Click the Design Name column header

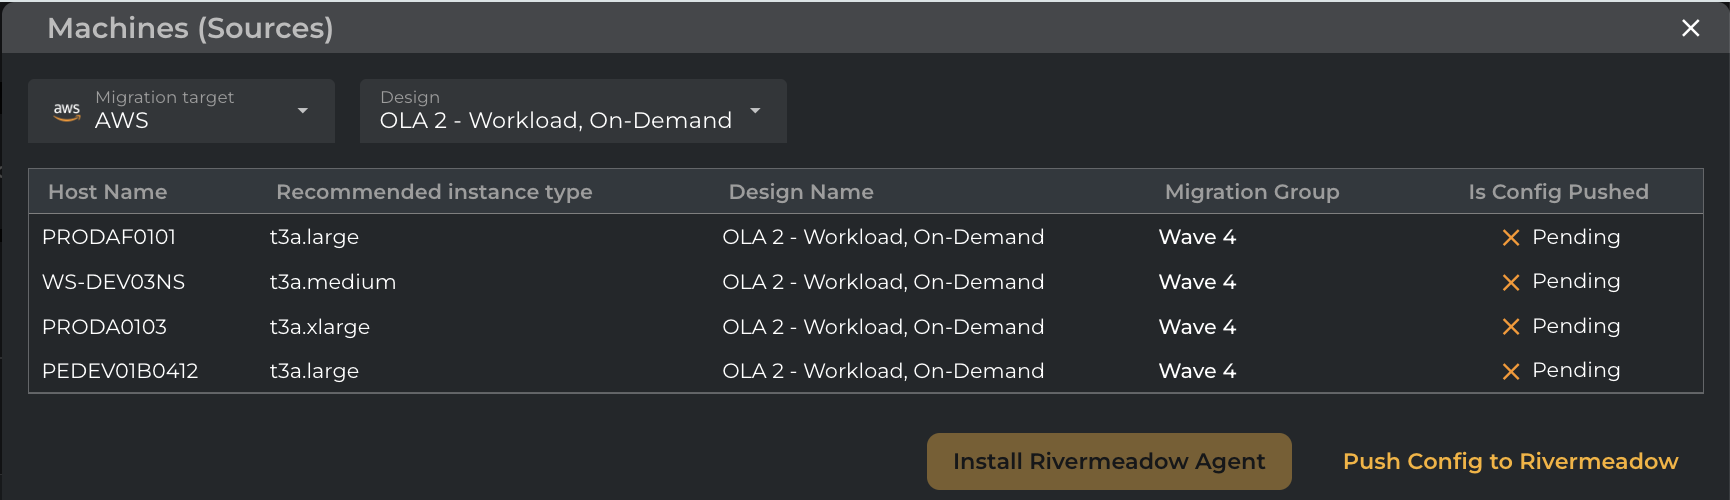[x=801, y=192]
